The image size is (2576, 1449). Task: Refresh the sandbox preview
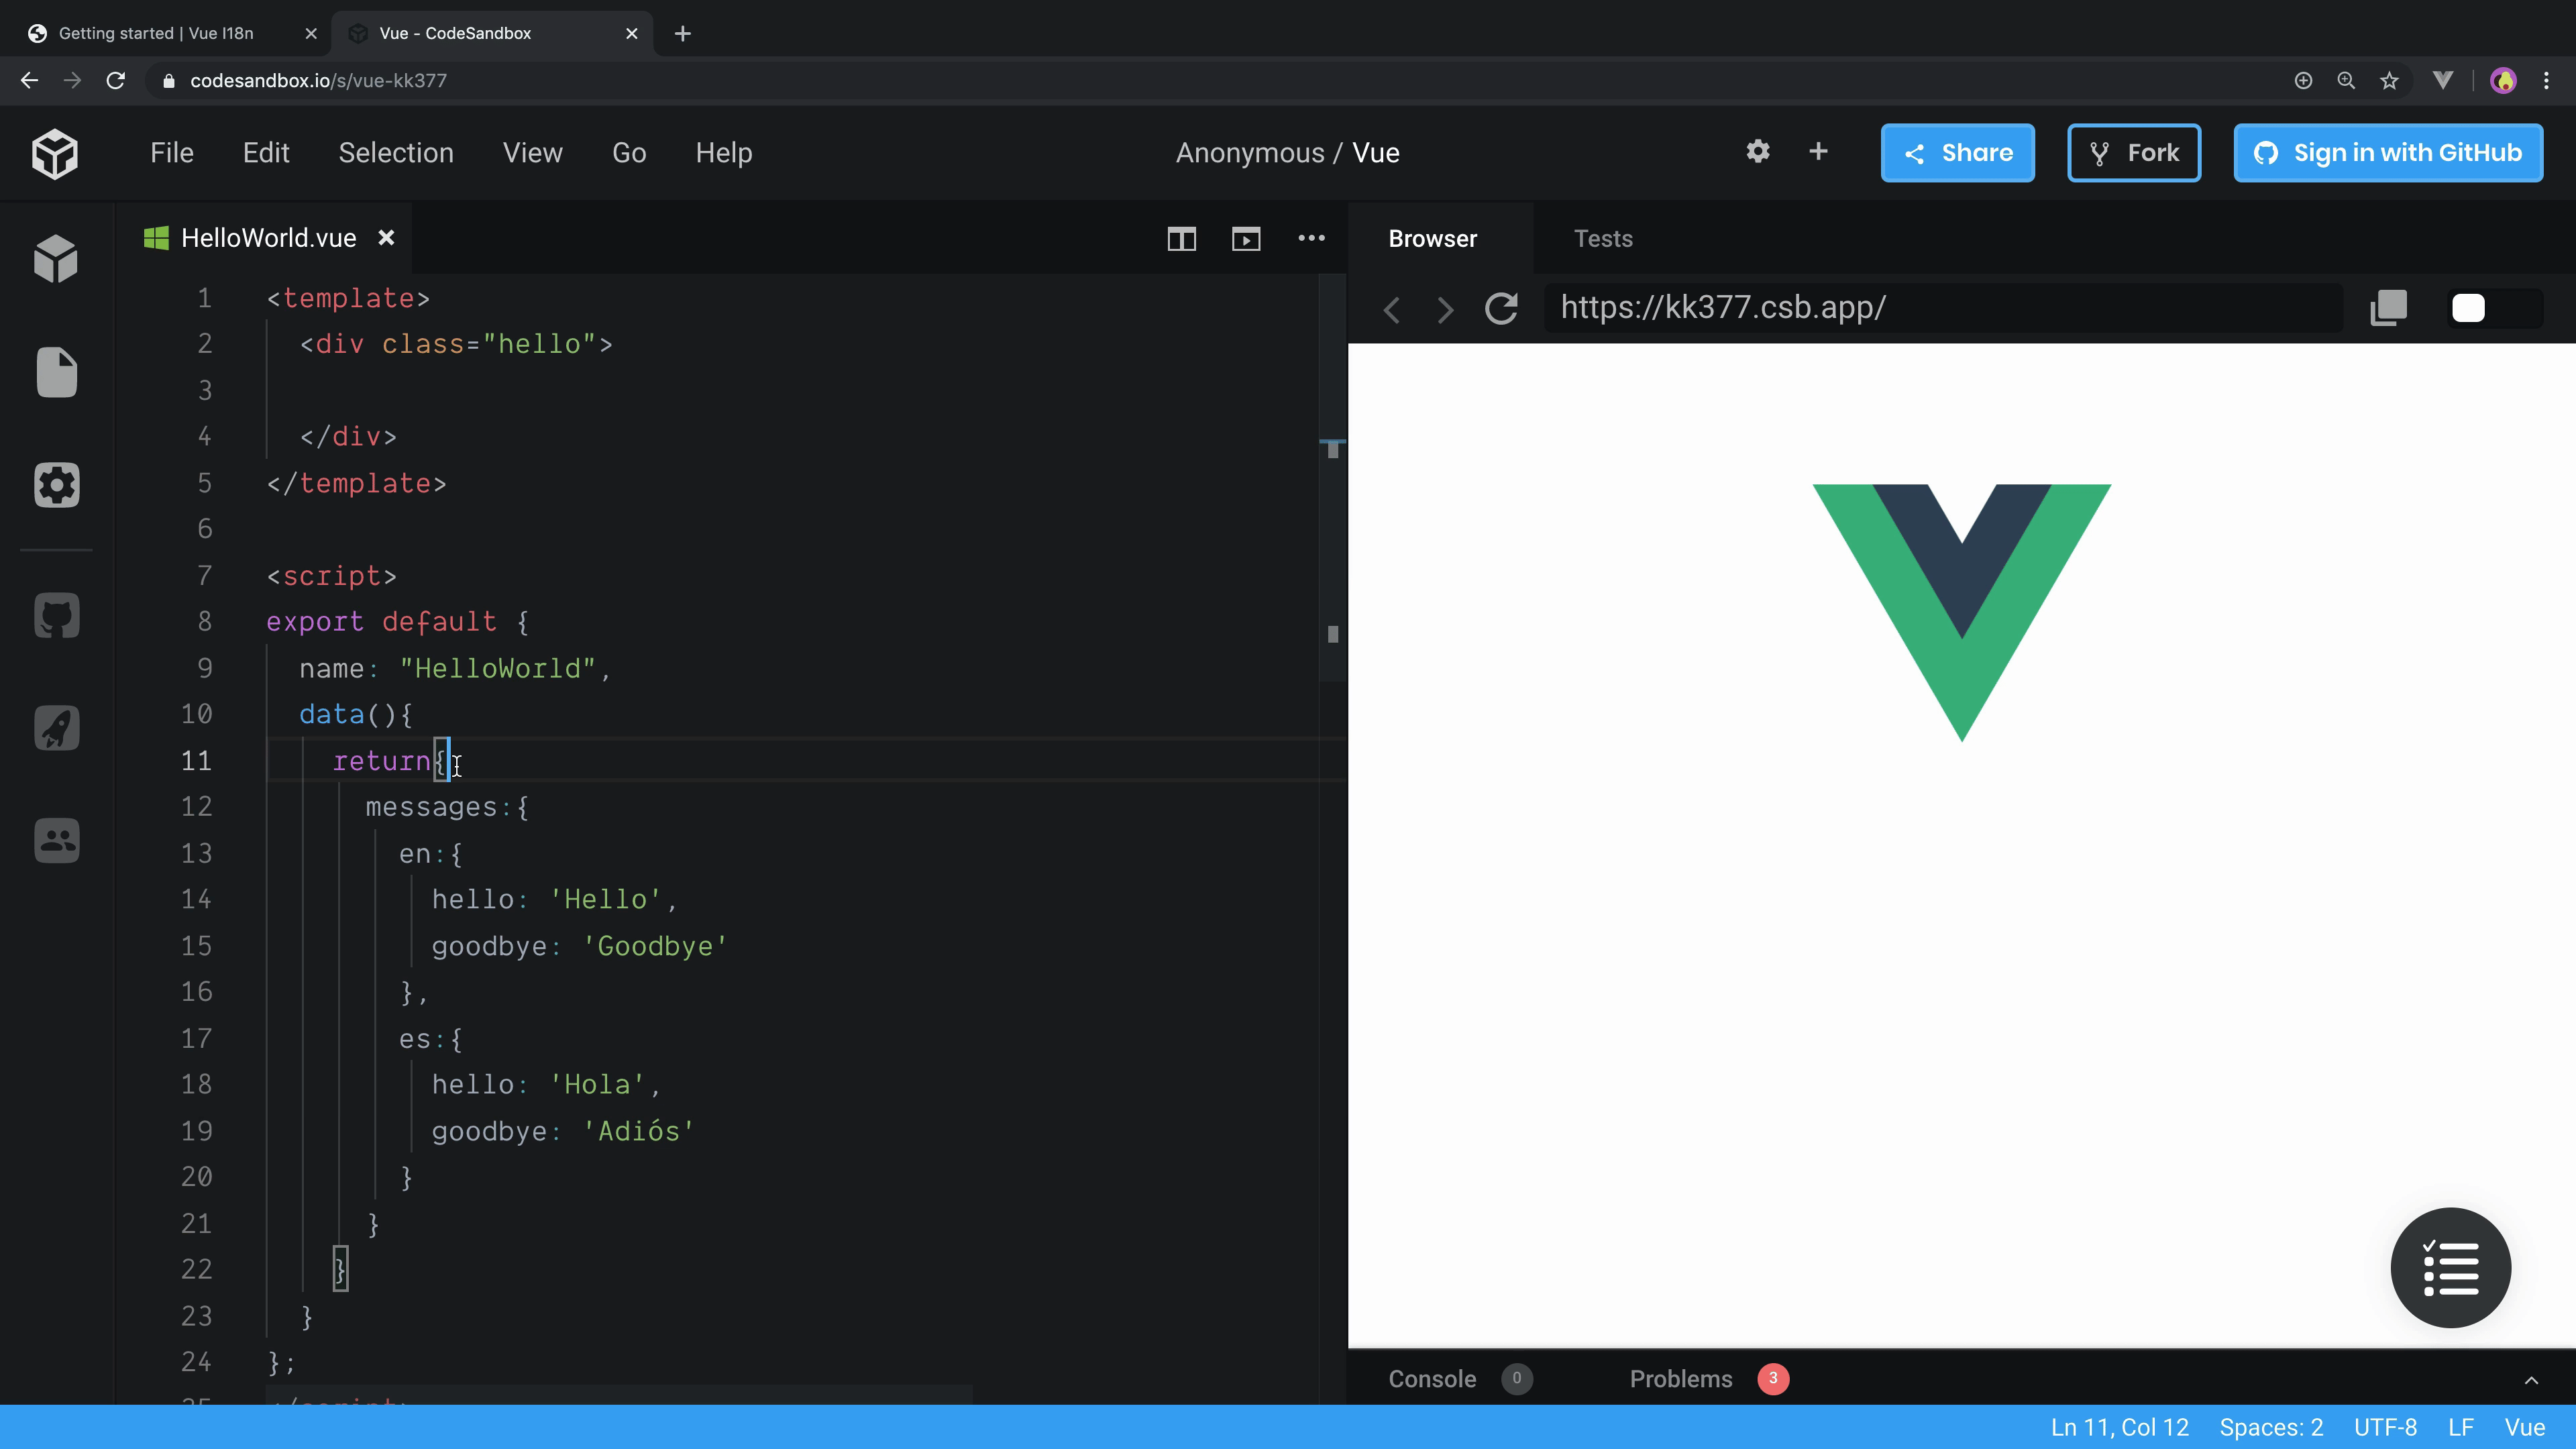[1501, 308]
